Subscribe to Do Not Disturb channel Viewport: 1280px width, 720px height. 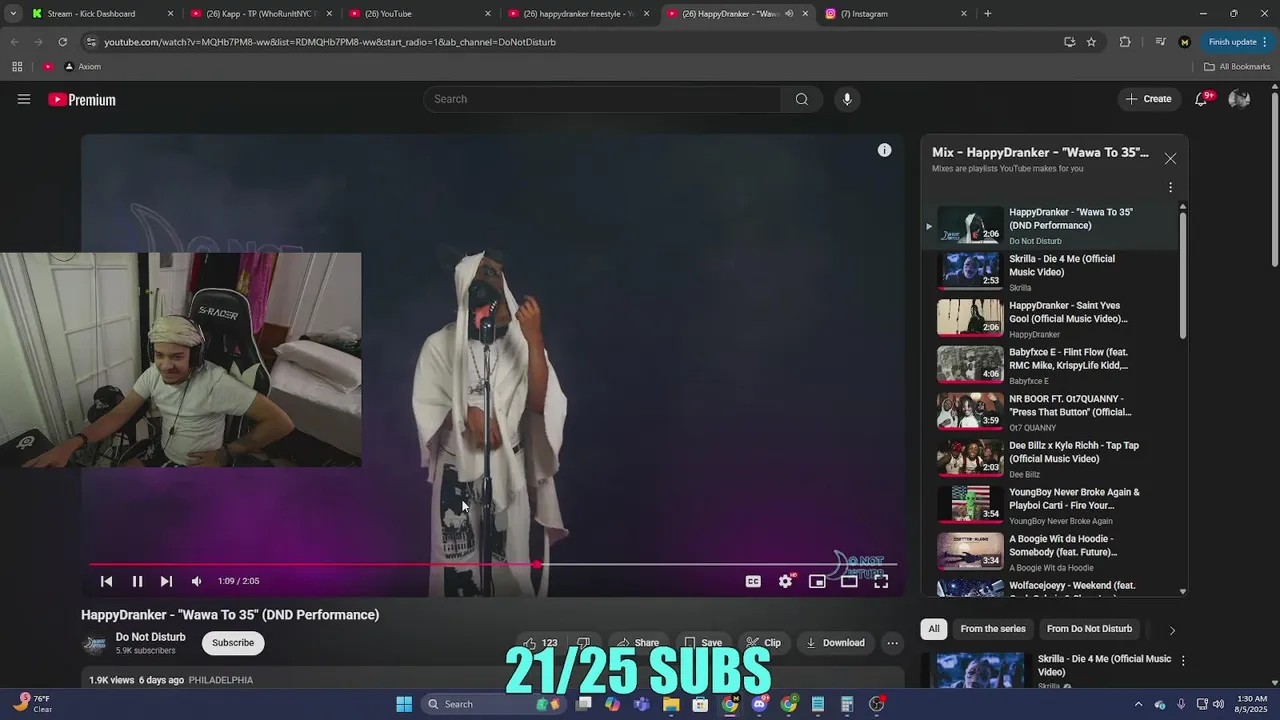(x=233, y=643)
